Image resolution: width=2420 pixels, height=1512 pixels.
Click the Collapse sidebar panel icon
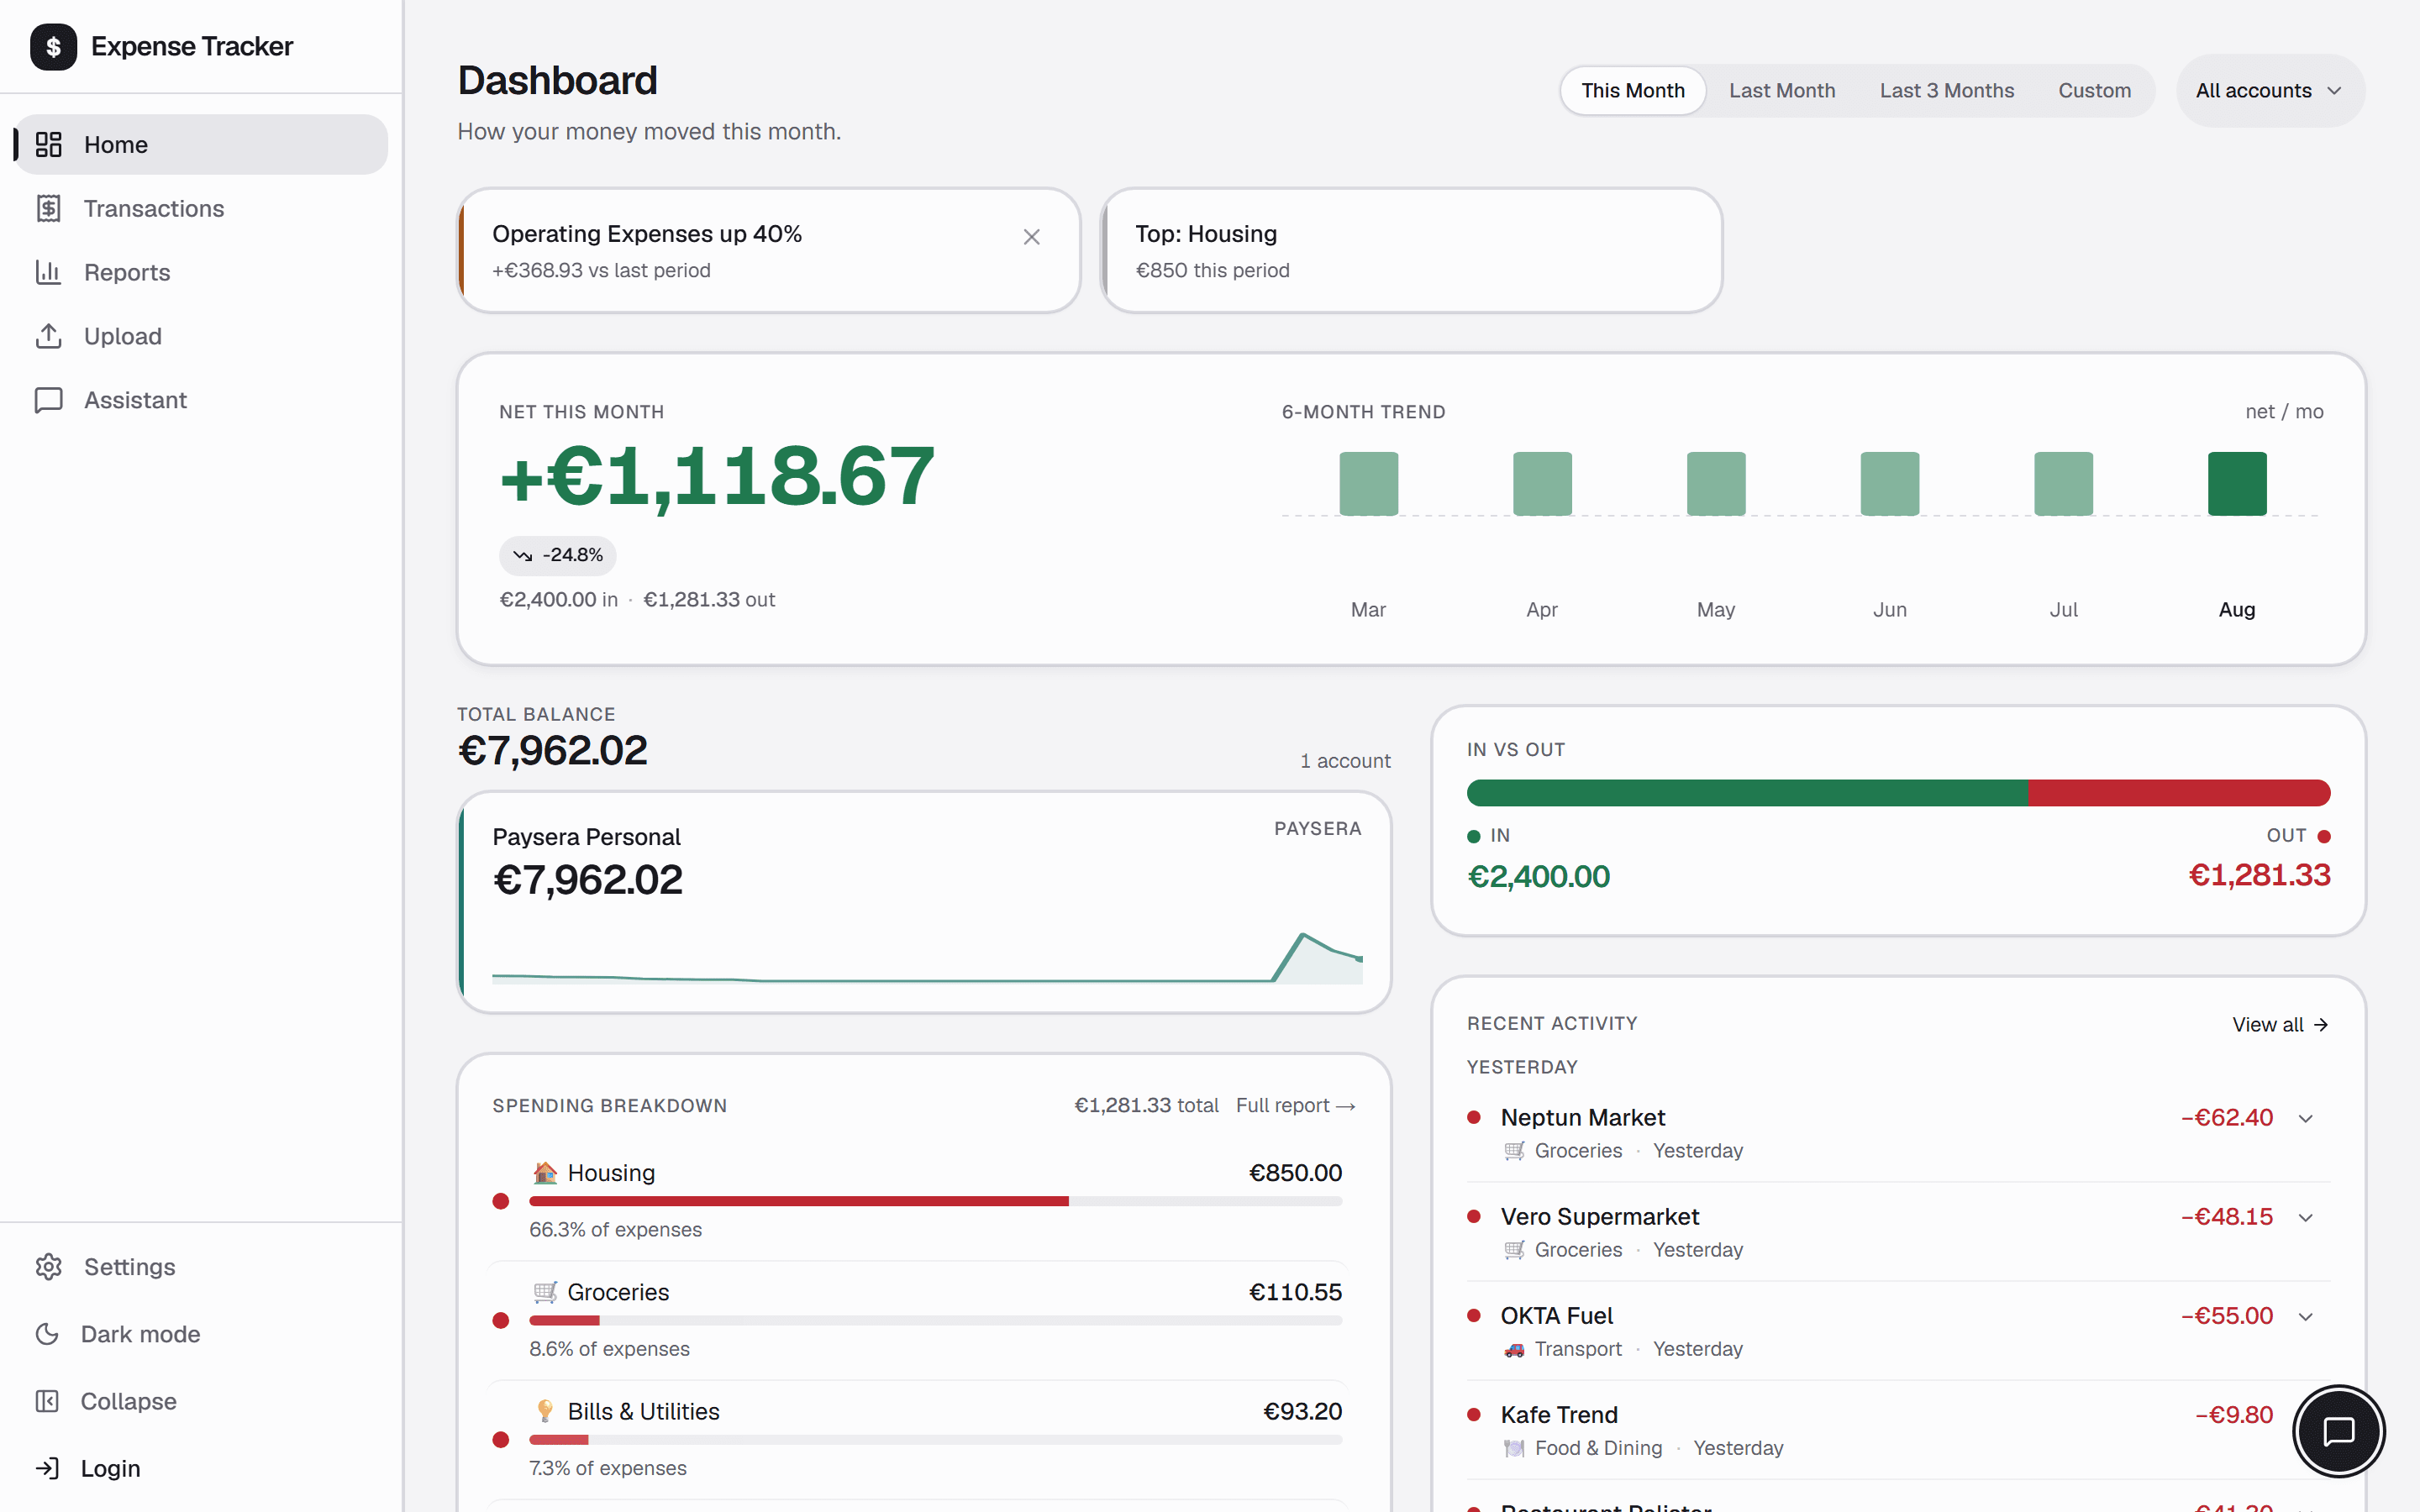point(47,1401)
